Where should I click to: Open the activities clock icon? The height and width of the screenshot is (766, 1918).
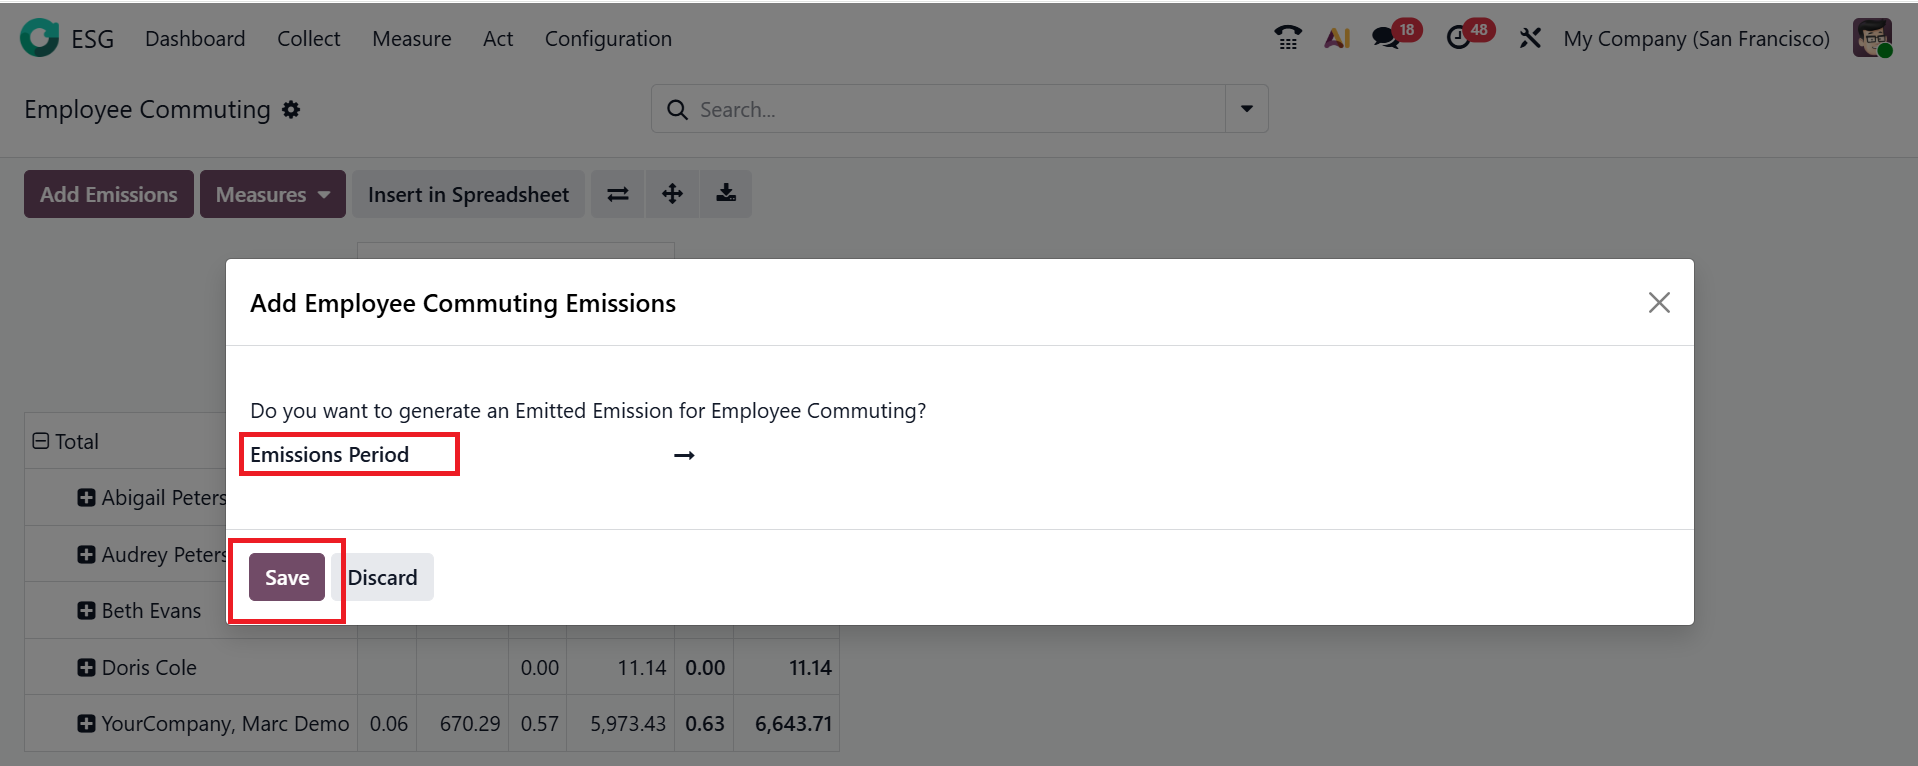coord(1459,38)
